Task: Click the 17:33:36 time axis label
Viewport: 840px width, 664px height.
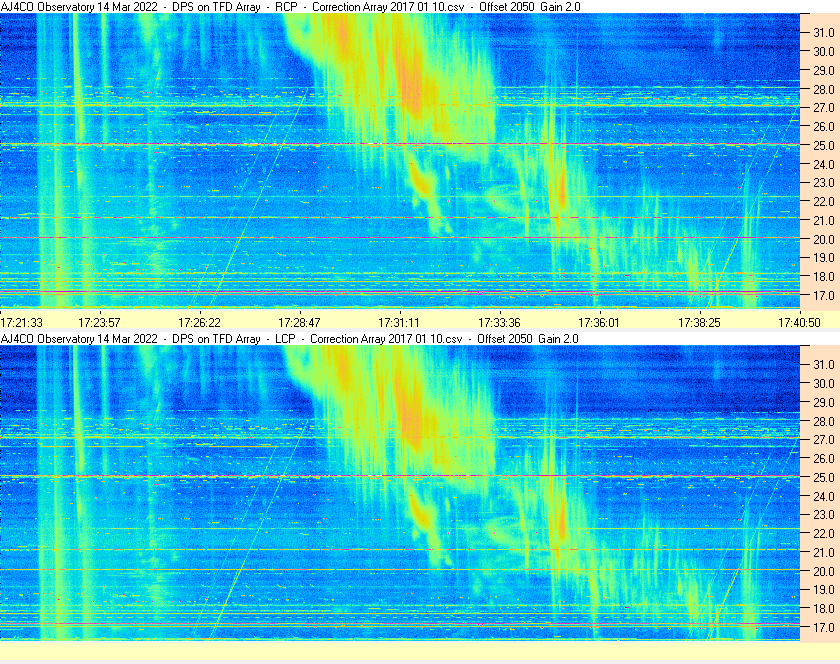Action: 499,322
